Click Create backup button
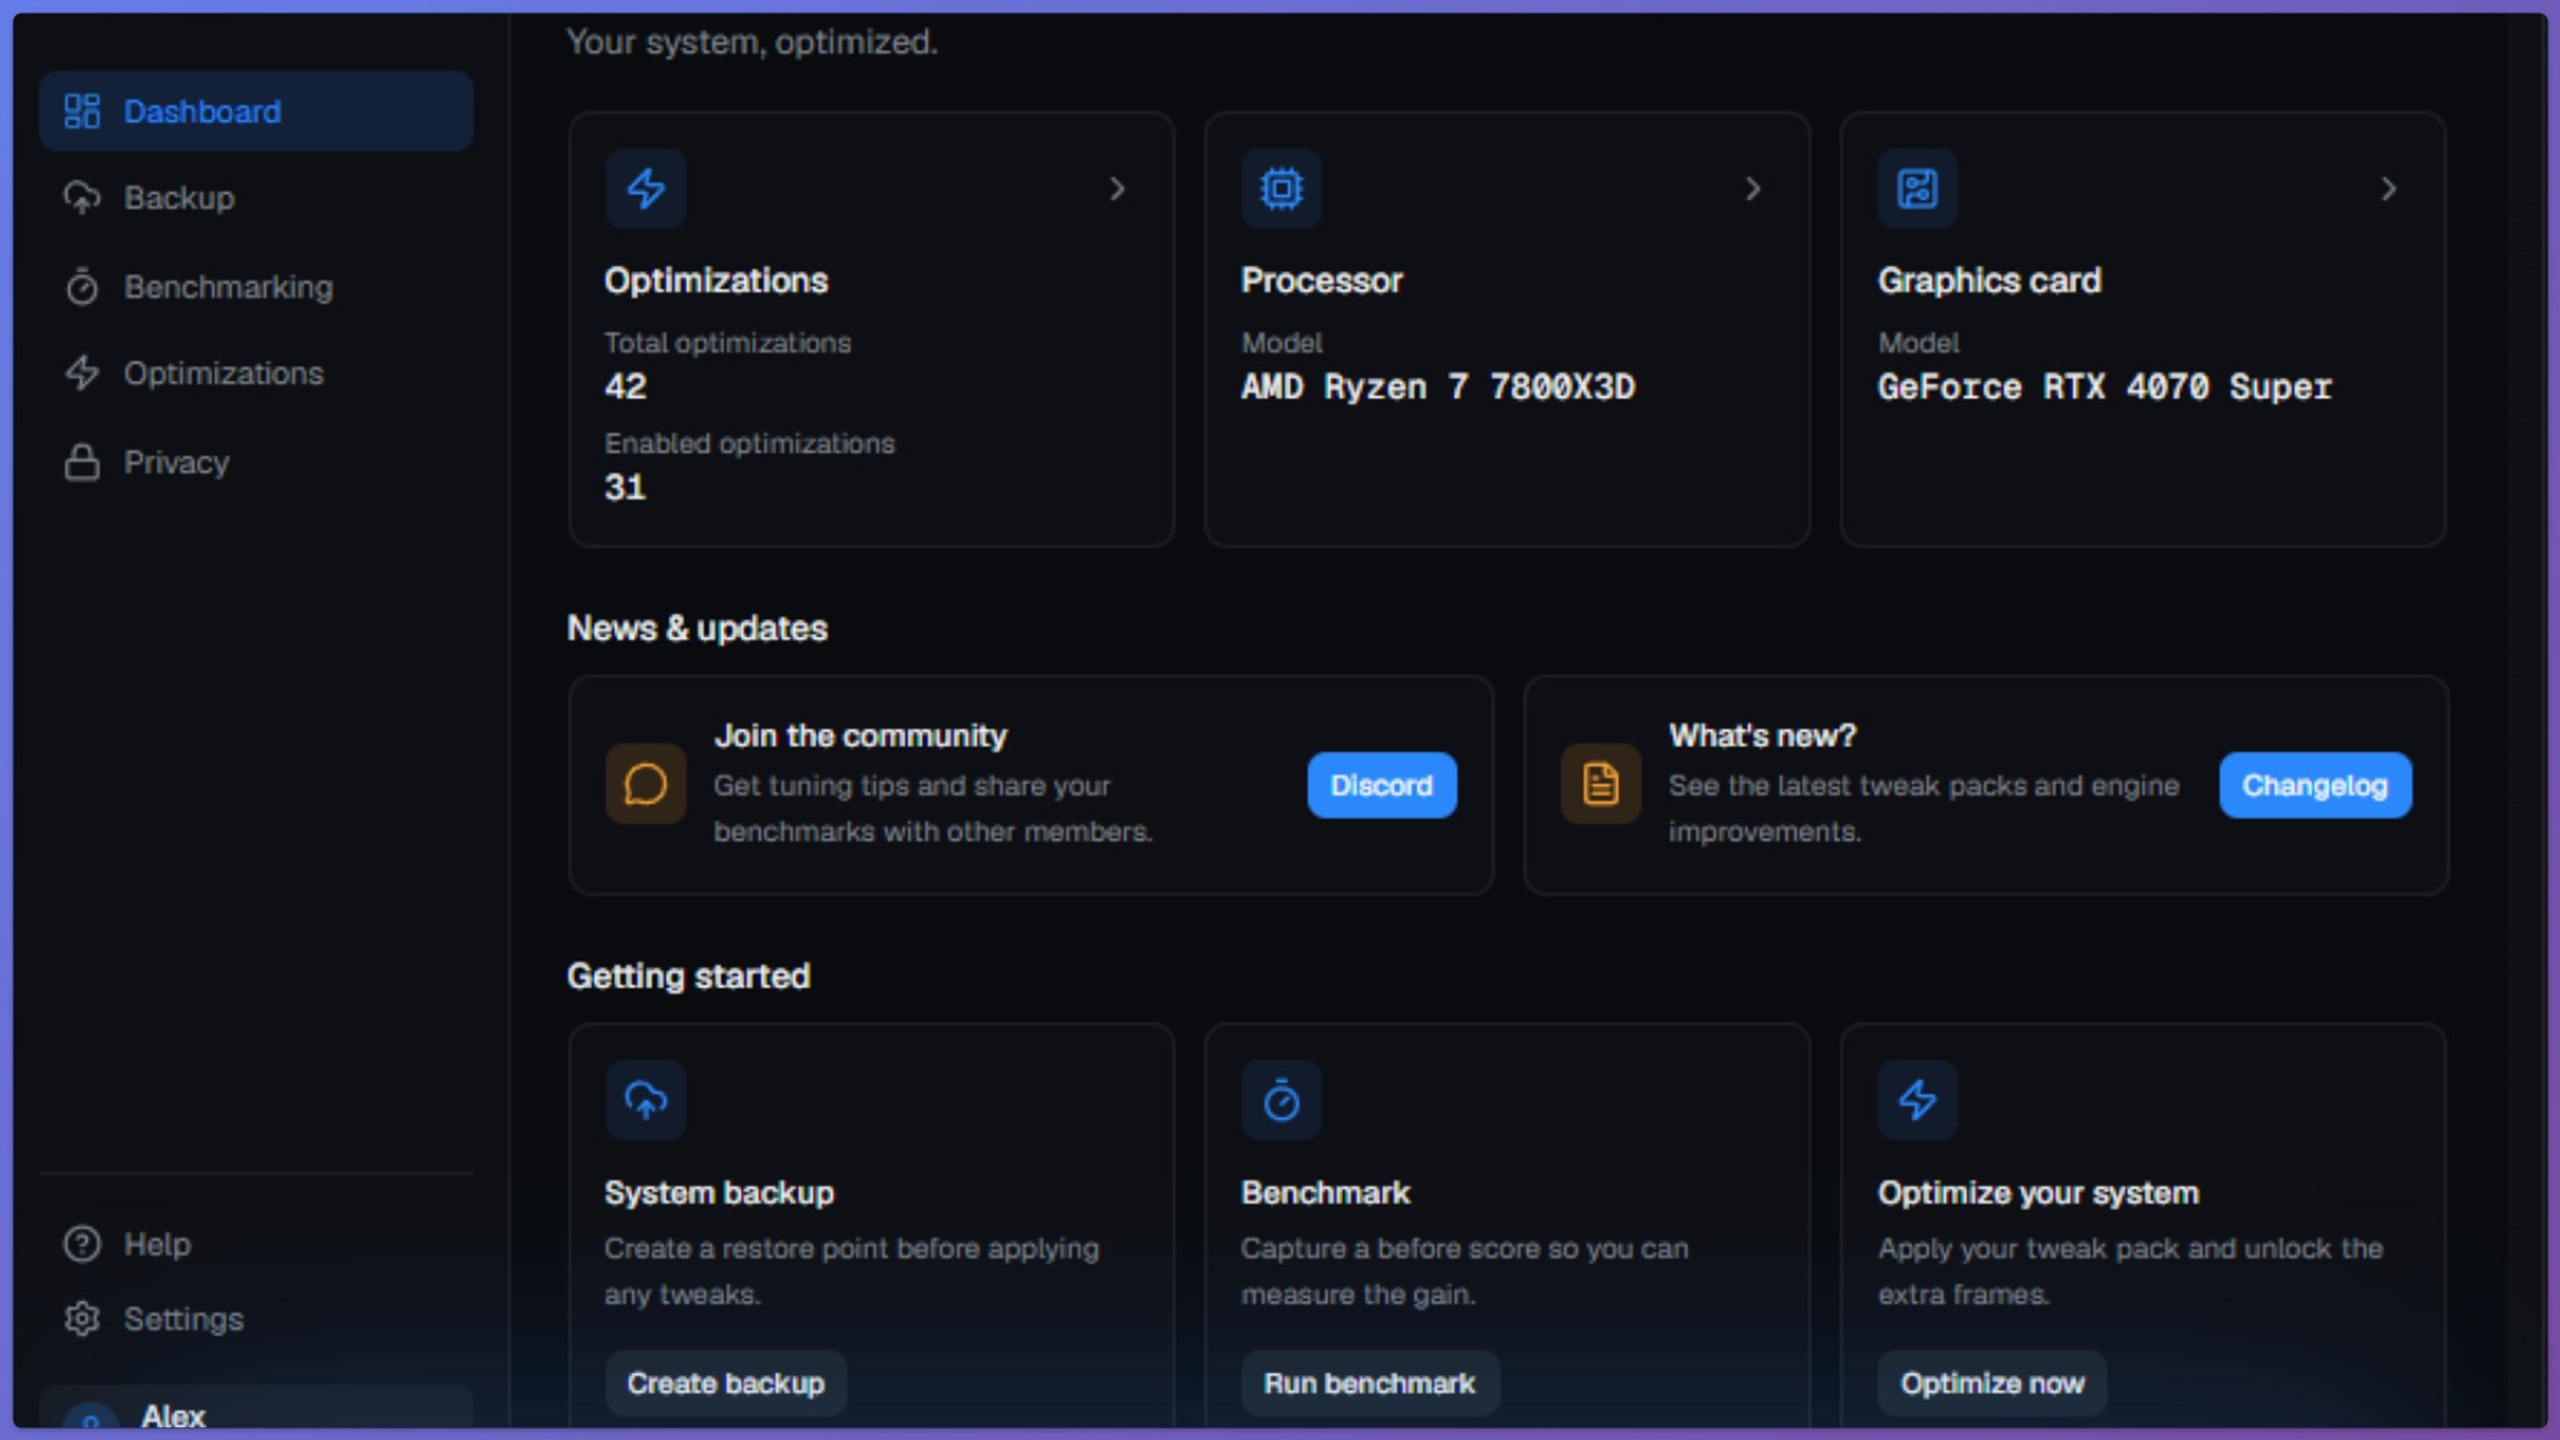The height and width of the screenshot is (1440, 2560). pos(726,1383)
